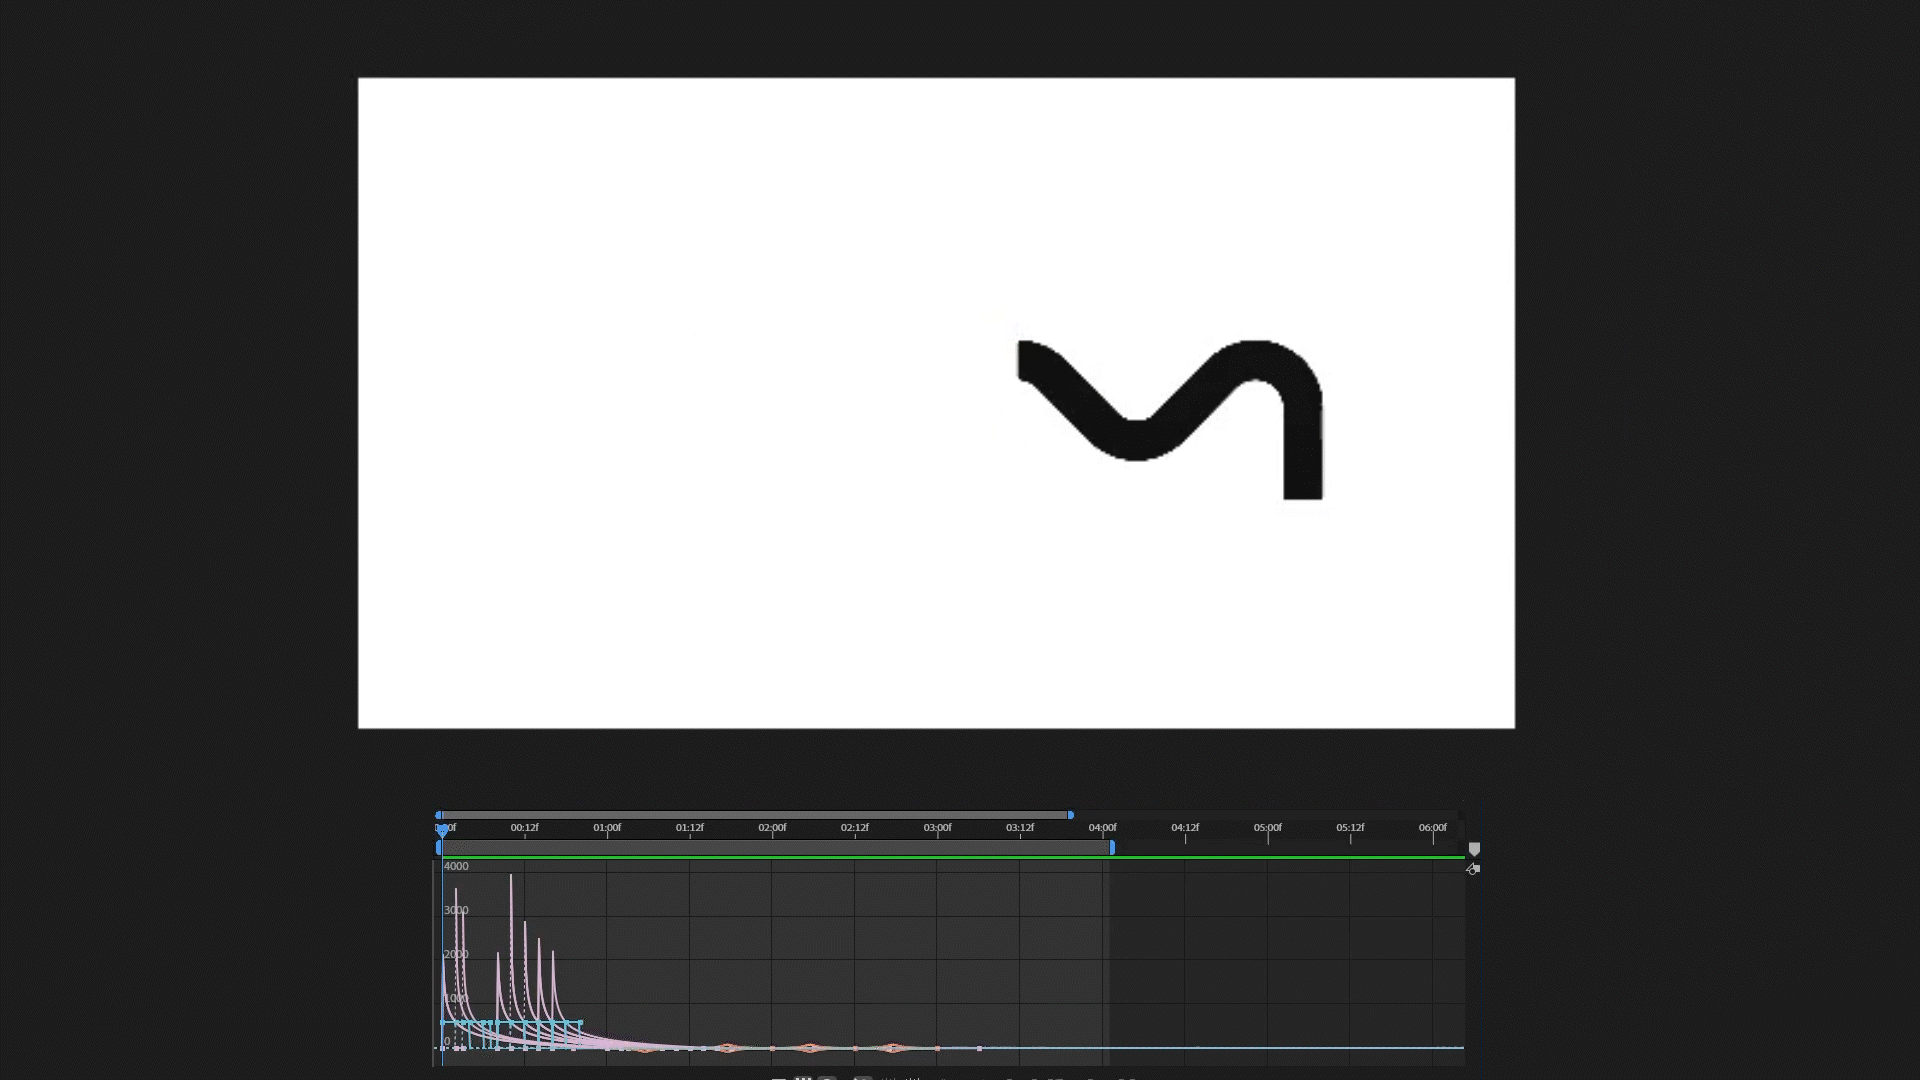Click the blue current-time indicator playhead
This screenshot has height=1080, width=1920.
coord(442,830)
